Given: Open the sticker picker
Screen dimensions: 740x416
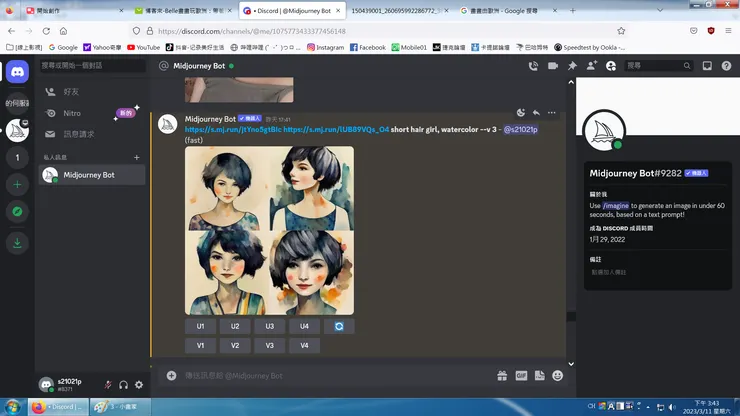Looking at the screenshot, I should 539,376.
